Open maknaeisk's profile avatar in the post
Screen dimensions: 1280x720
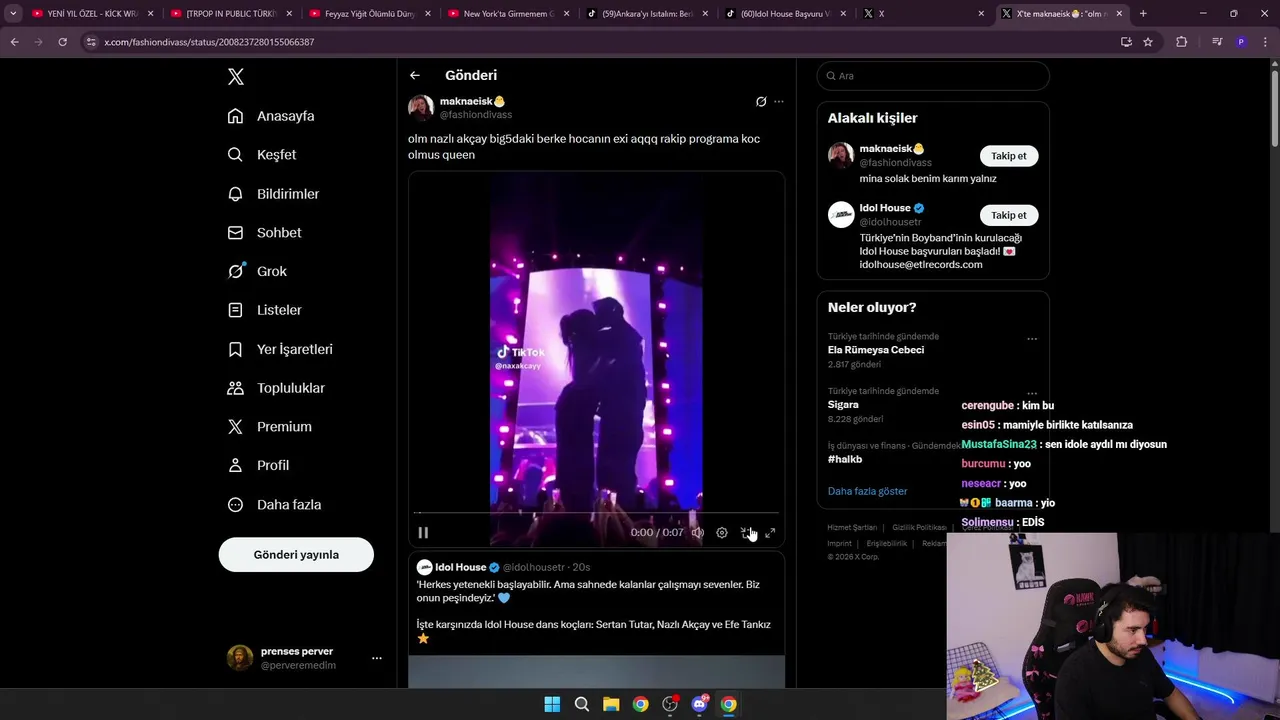coord(421,108)
